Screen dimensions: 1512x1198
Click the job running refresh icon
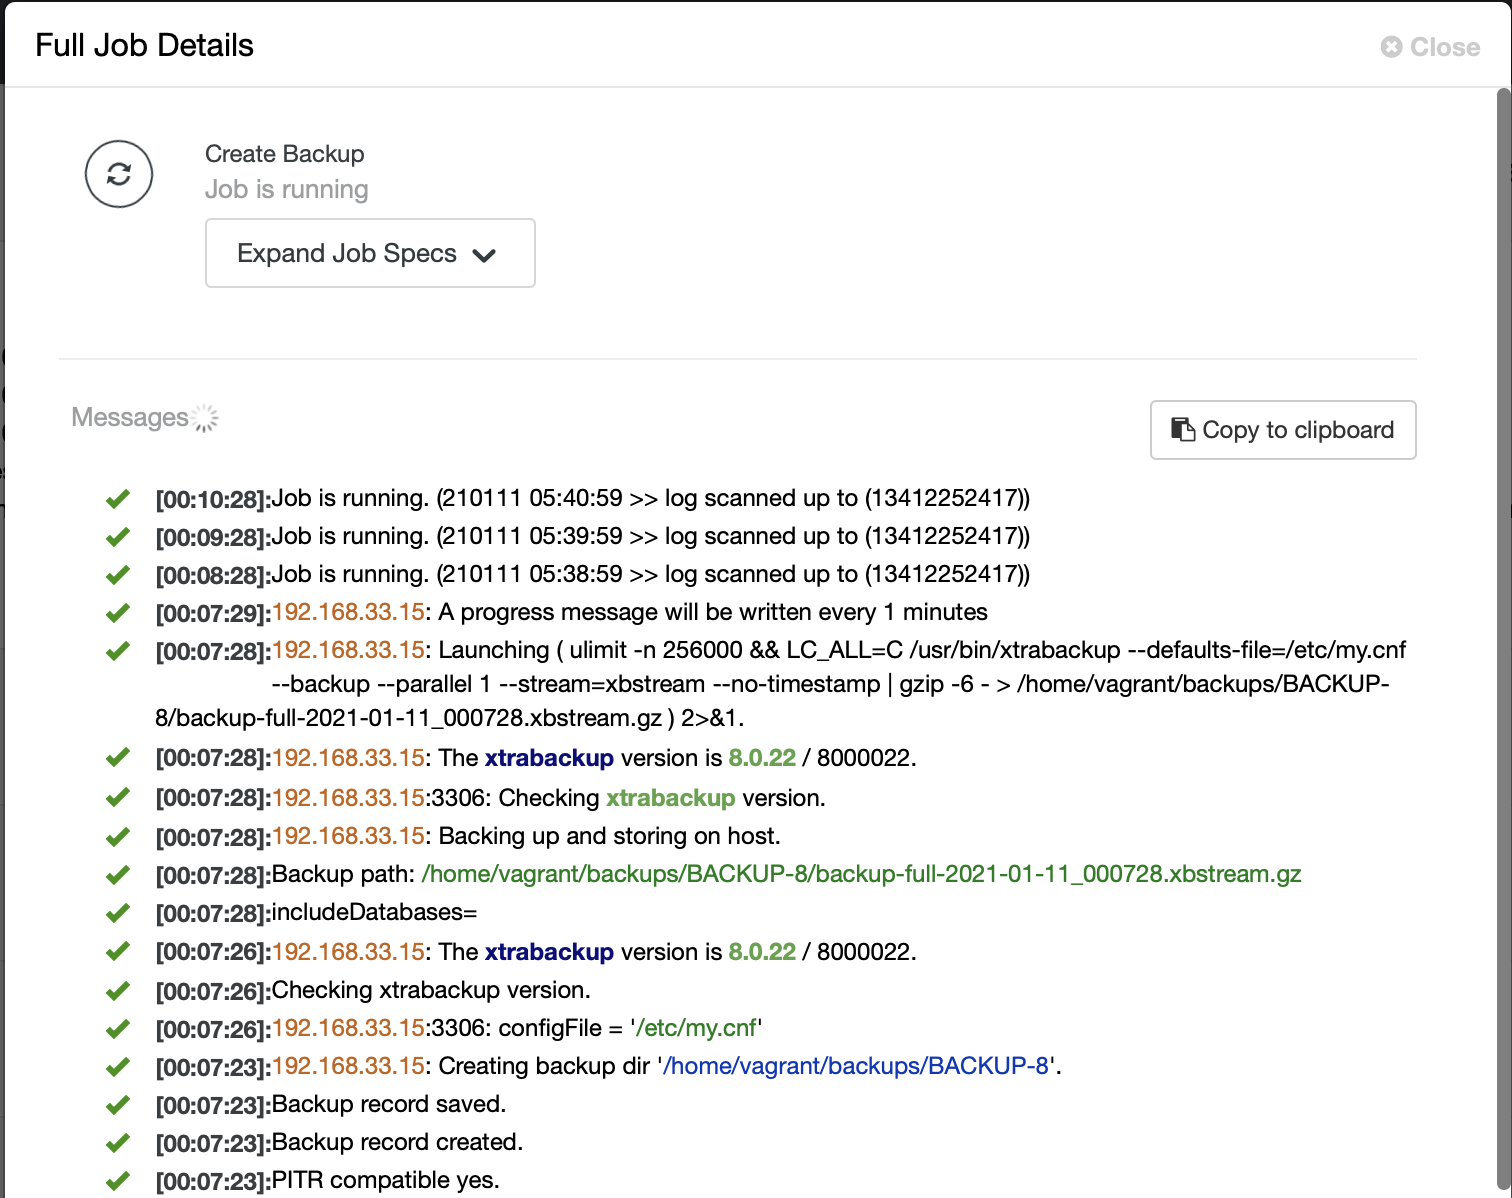[119, 174]
